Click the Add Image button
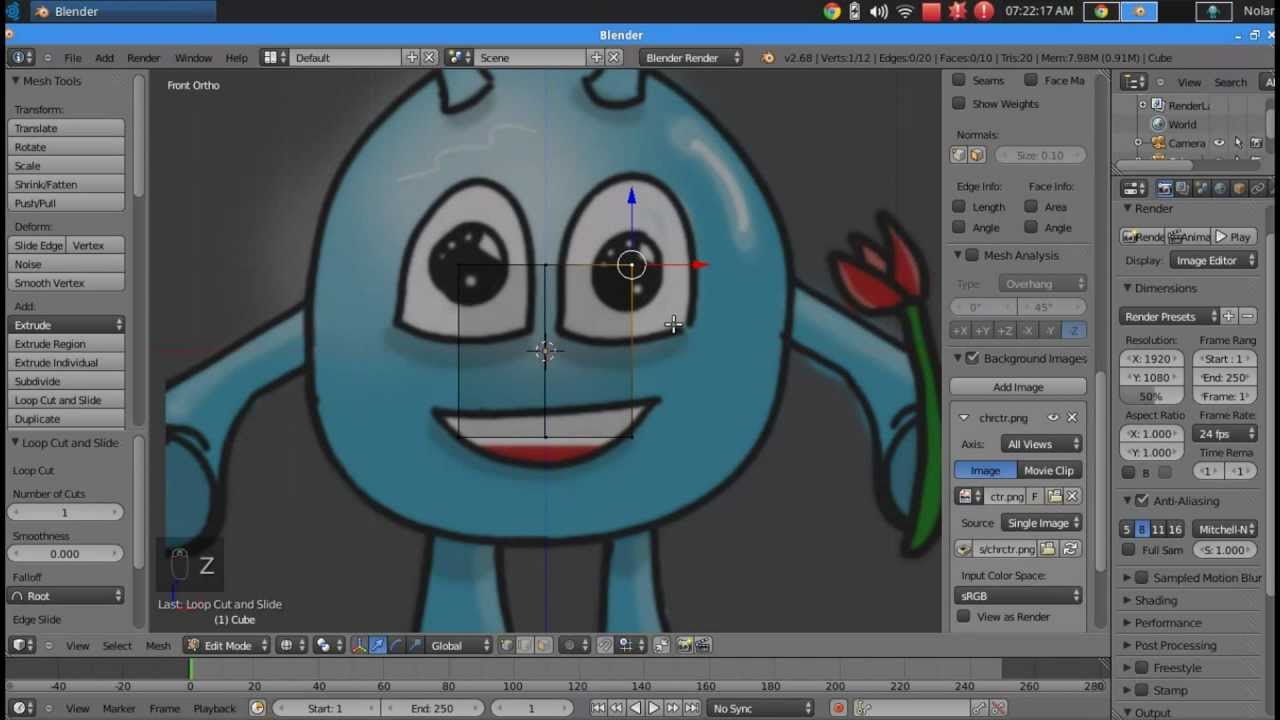Image resolution: width=1280 pixels, height=720 pixels. click(x=1018, y=387)
